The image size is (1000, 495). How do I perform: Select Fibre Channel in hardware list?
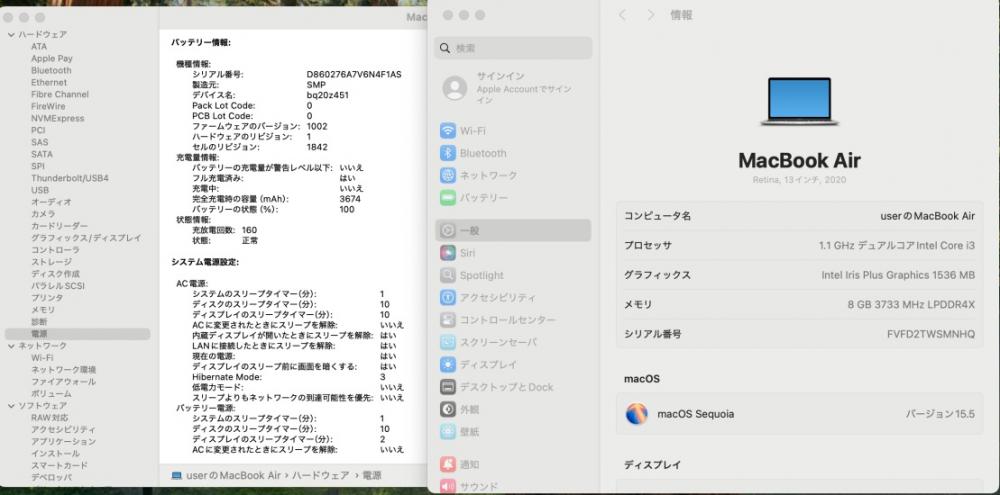[60, 94]
